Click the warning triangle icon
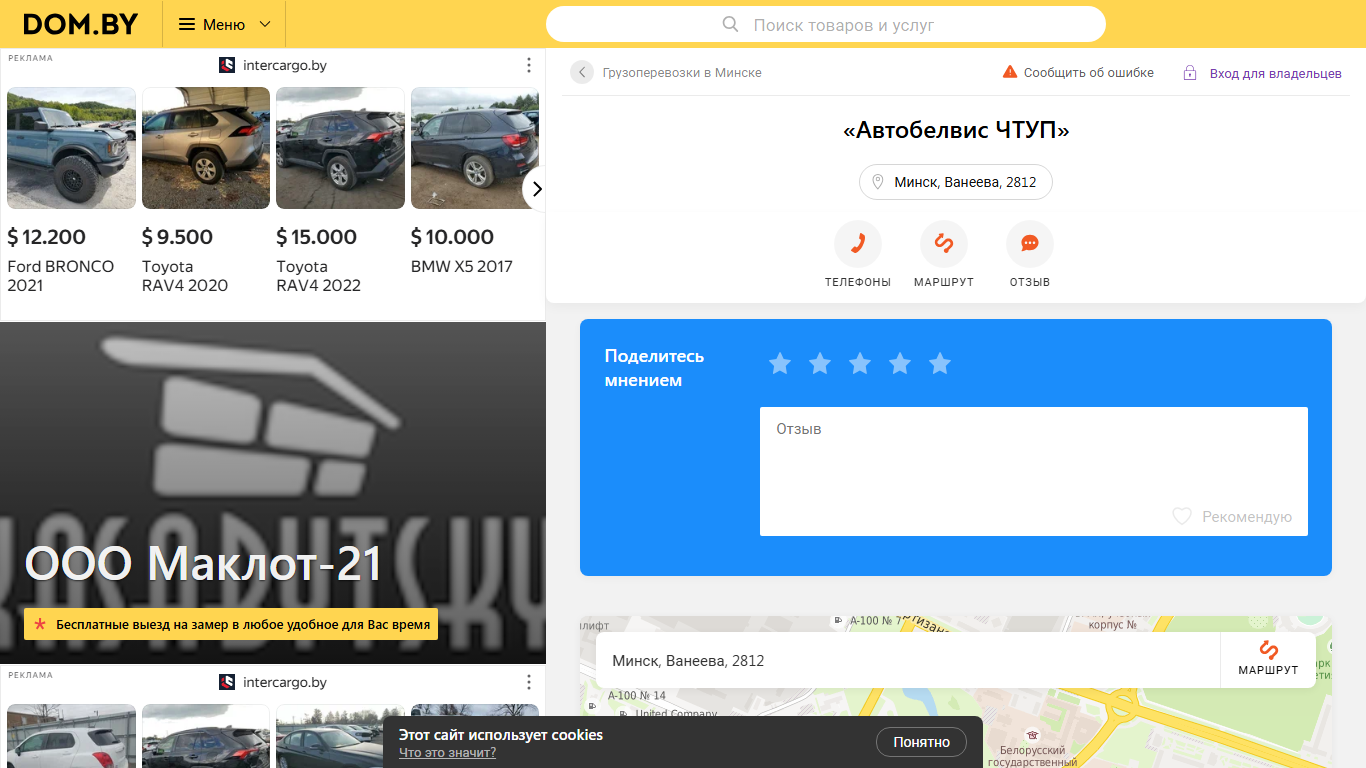1366x768 pixels. click(1010, 72)
